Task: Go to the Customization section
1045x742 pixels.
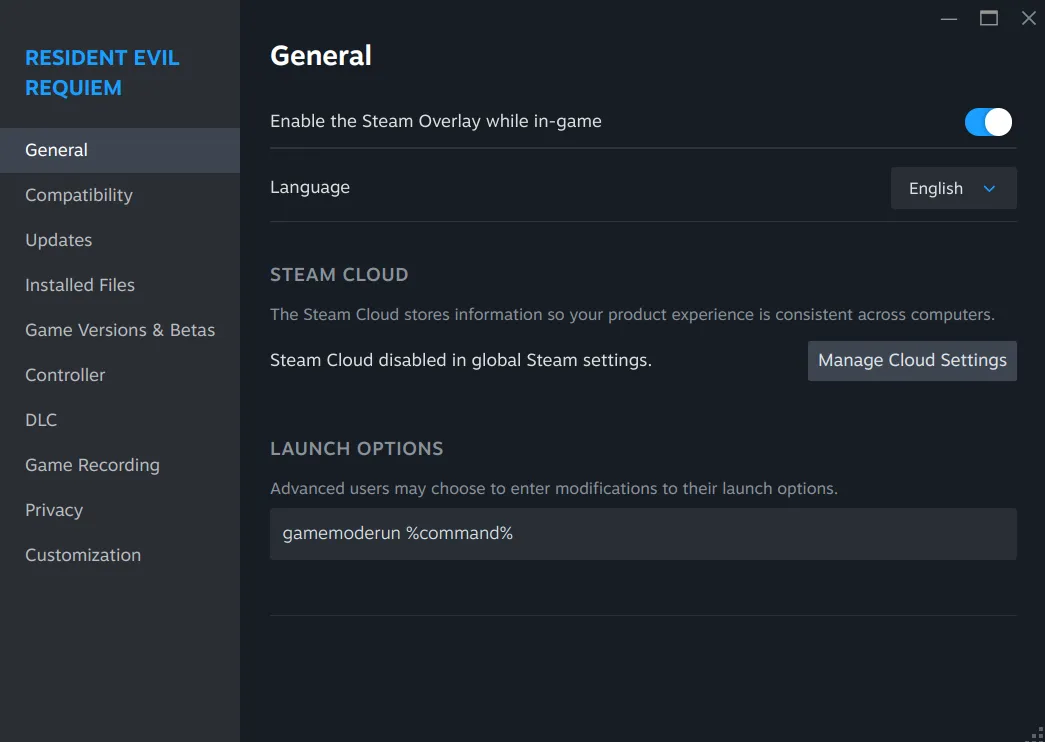Action: pyautogui.click(x=83, y=555)
